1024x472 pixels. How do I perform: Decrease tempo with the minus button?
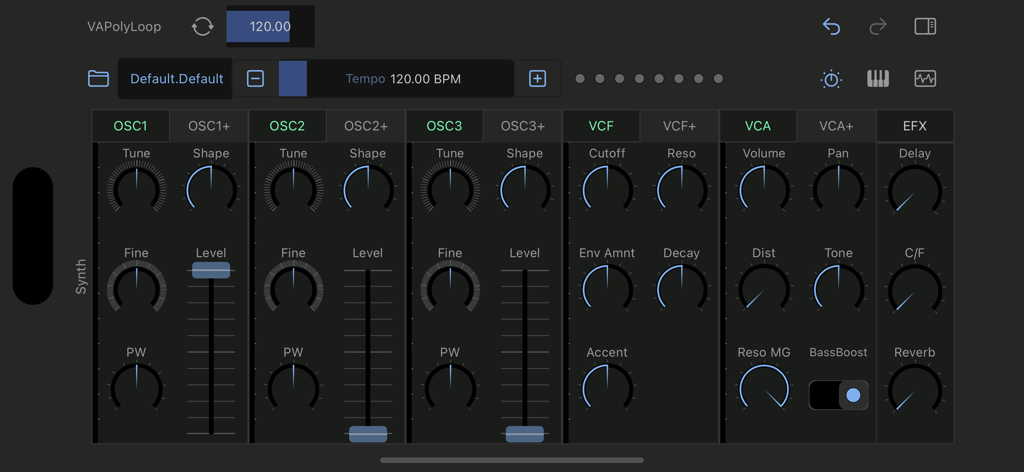click(x=256, y=79)
